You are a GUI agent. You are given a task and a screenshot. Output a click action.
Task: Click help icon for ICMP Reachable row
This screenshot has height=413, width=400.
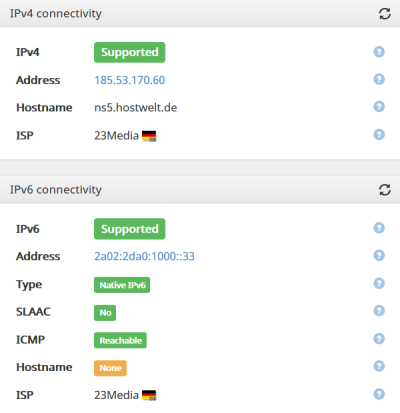(379, 339)
